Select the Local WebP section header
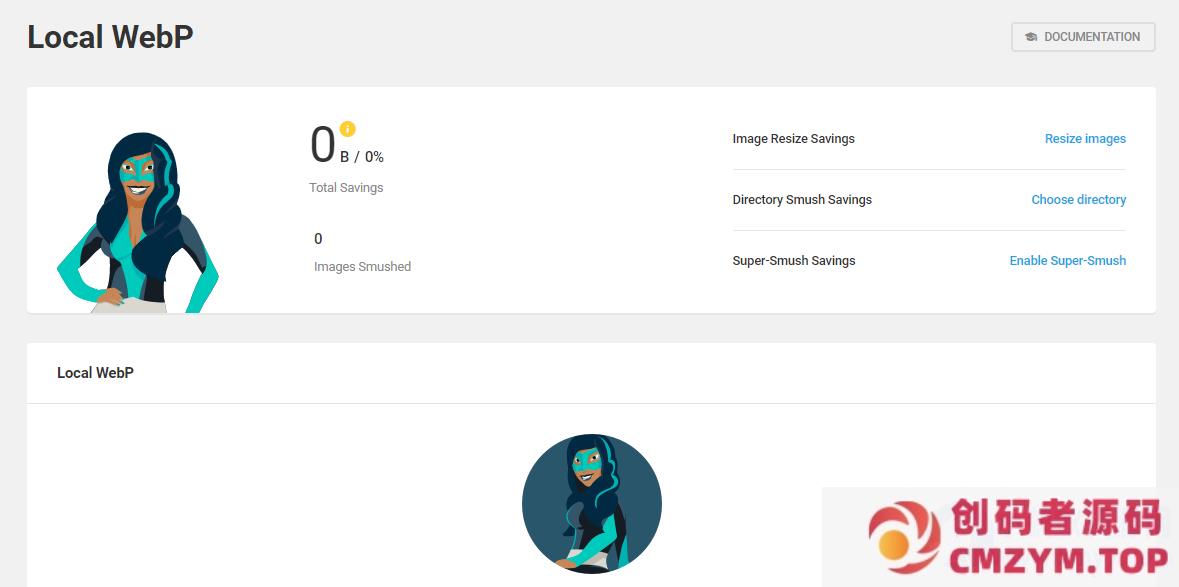1179x587 pixels. (95, 373)
